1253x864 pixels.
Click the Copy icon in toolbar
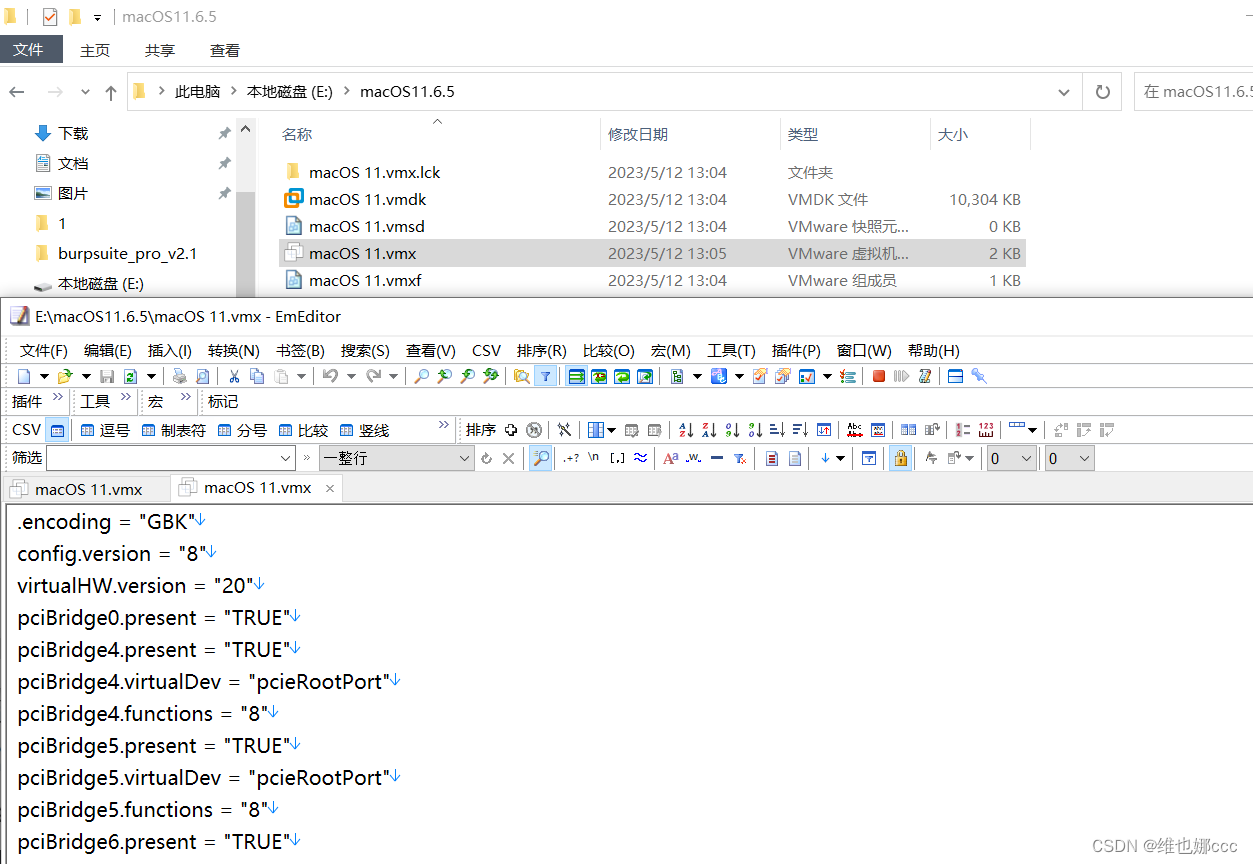pyautogui.click(x=257, y=376)
